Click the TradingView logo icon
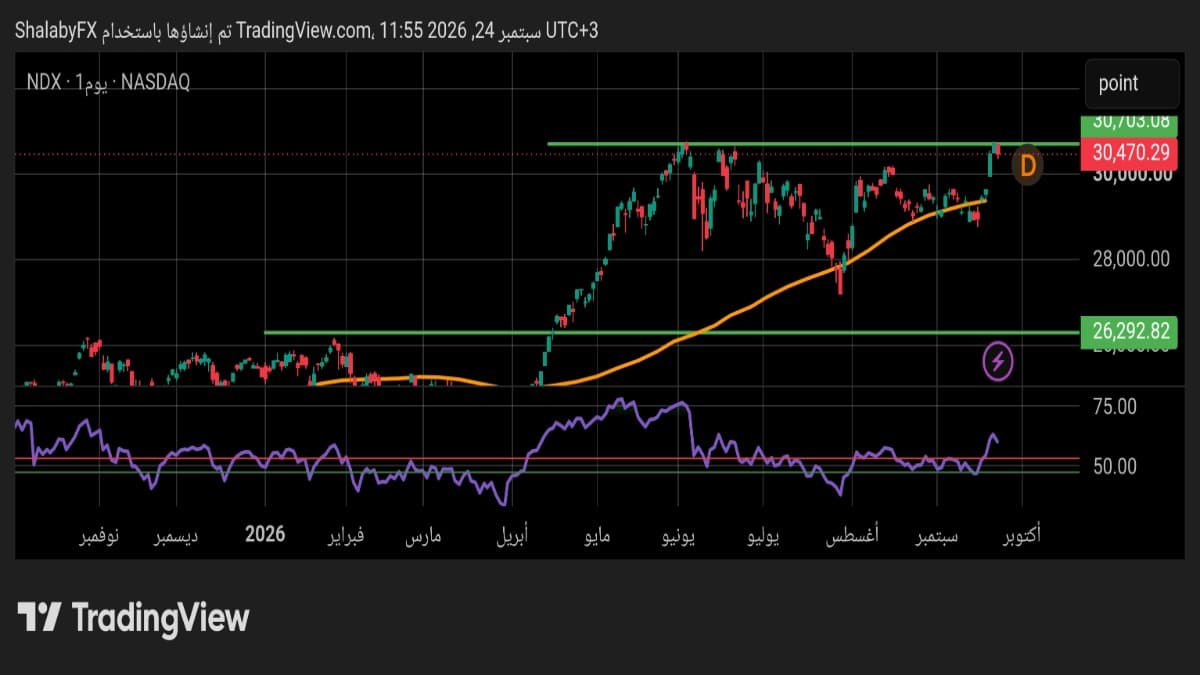 coord(39,618)
